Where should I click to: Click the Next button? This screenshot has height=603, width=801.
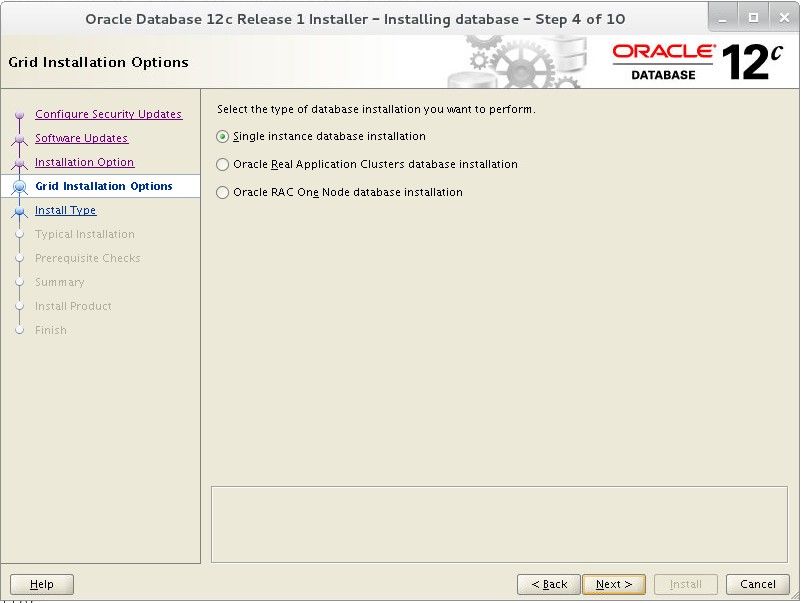pyautogui.click(x=614, y=584)
